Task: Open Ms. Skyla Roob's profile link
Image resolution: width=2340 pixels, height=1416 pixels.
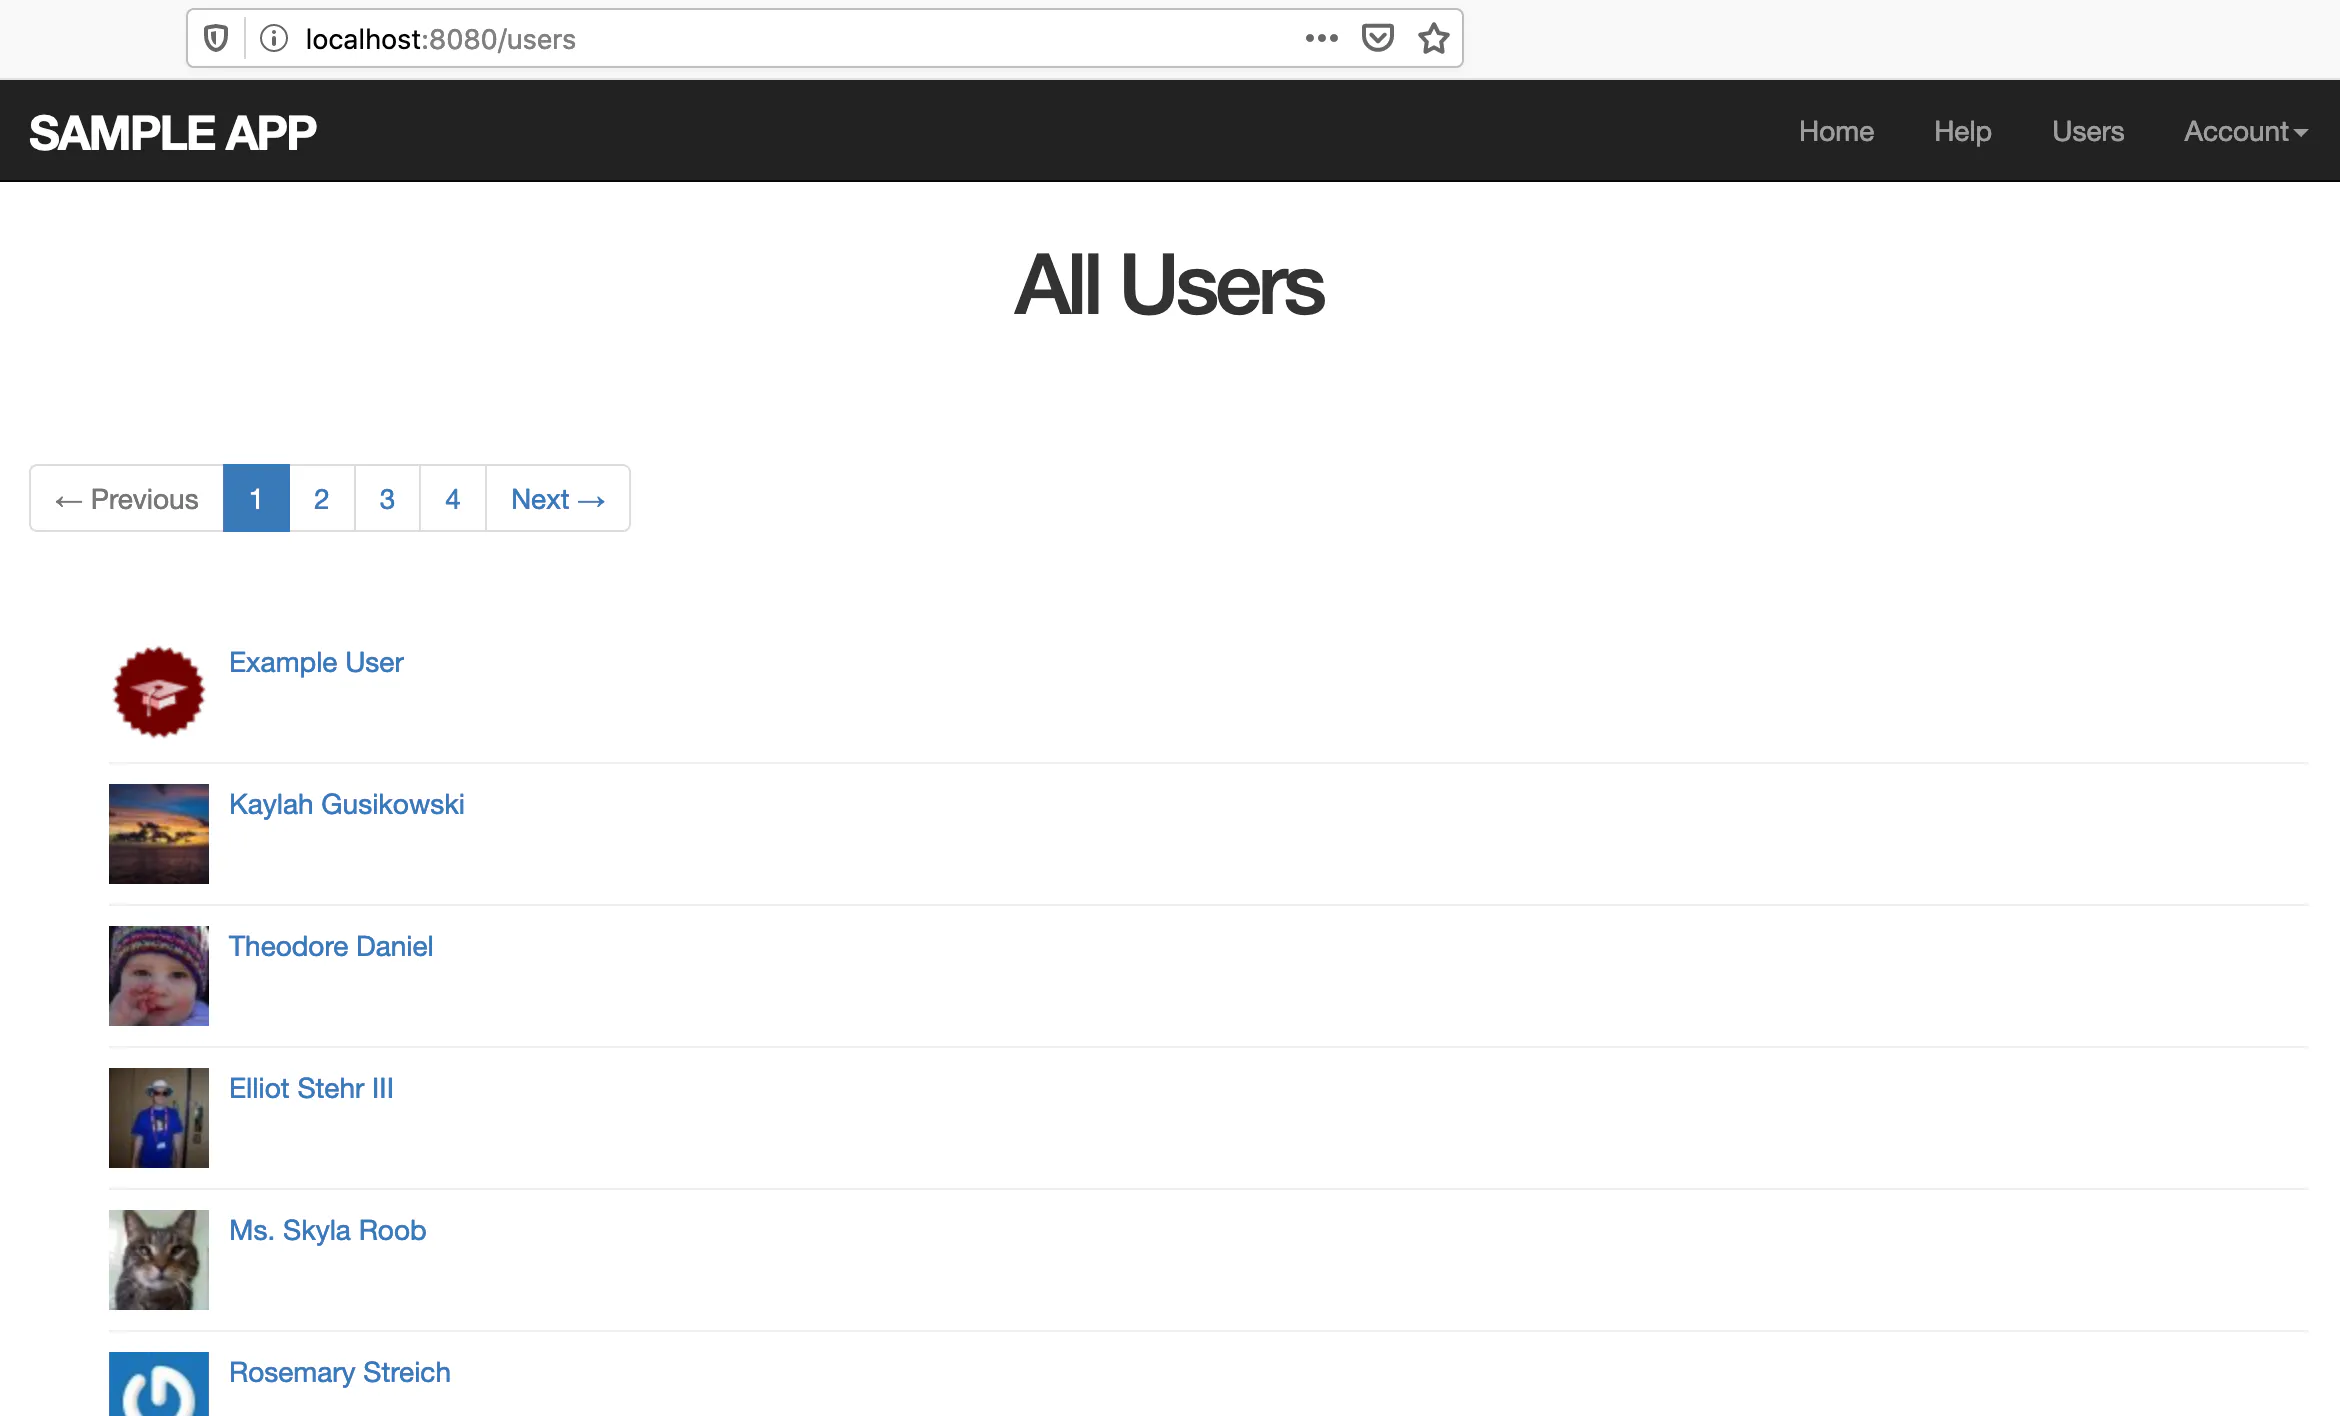Action: [328, 1230]
